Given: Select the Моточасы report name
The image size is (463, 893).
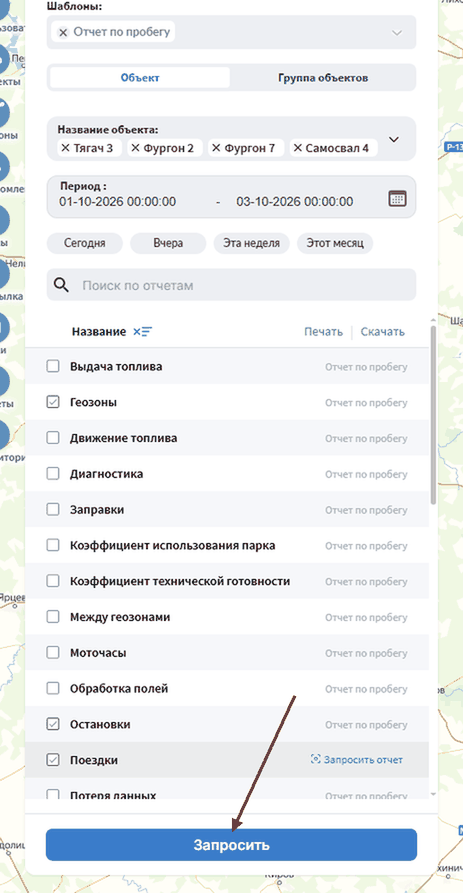Looking at the screenshot, I should tap(98, 653).
